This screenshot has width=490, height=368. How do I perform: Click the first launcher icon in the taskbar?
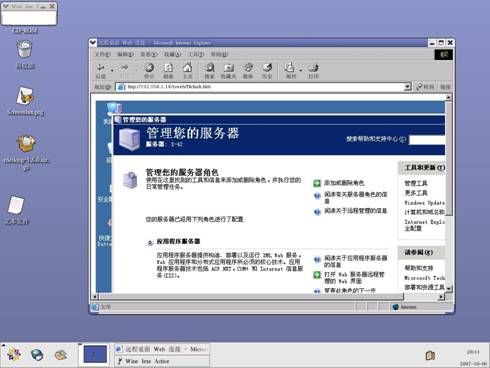pyautogui.click(x=14, y=355)
